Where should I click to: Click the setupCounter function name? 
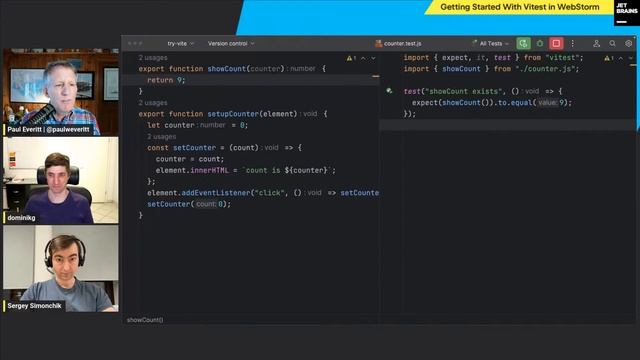(x=233, y=114)
